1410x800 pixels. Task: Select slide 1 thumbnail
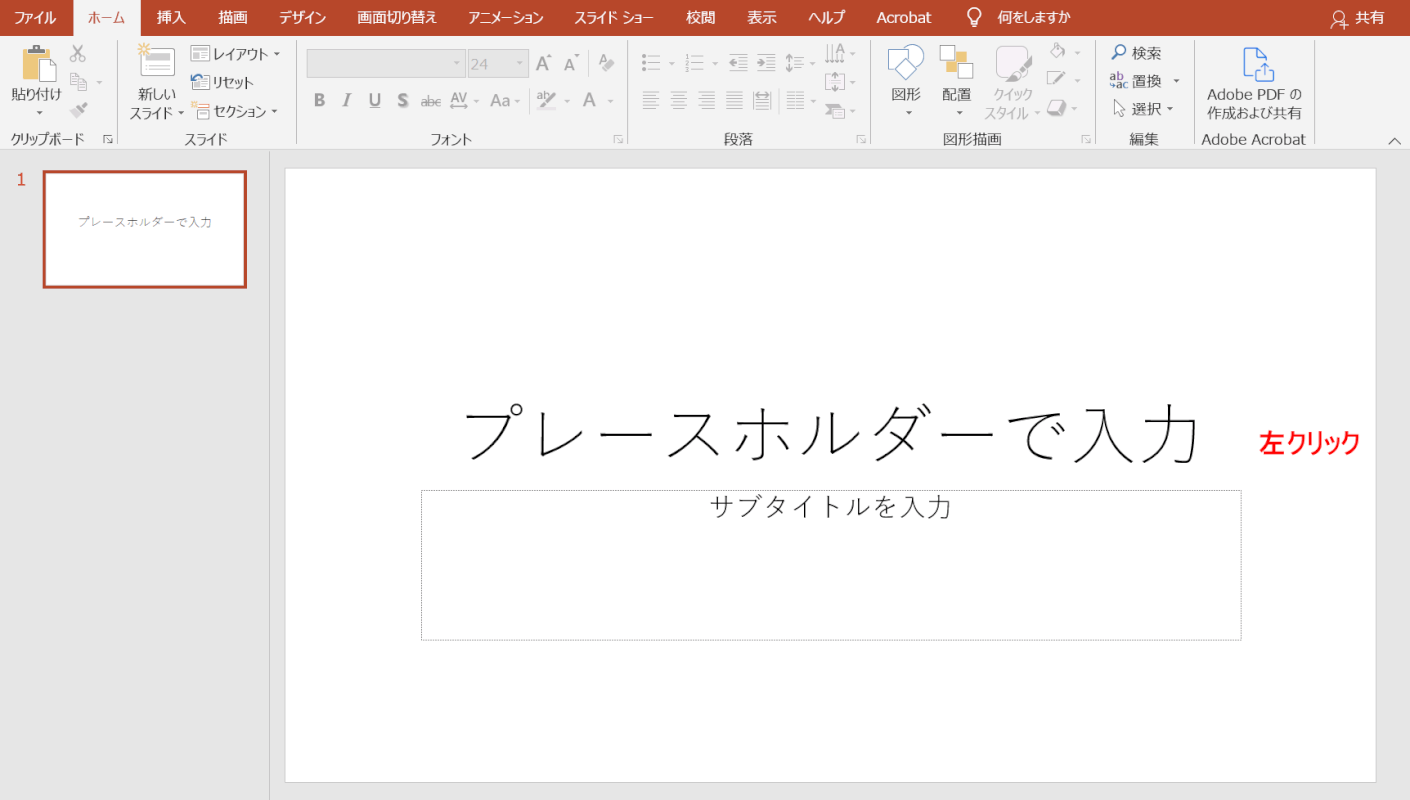[x=145, y=229]
